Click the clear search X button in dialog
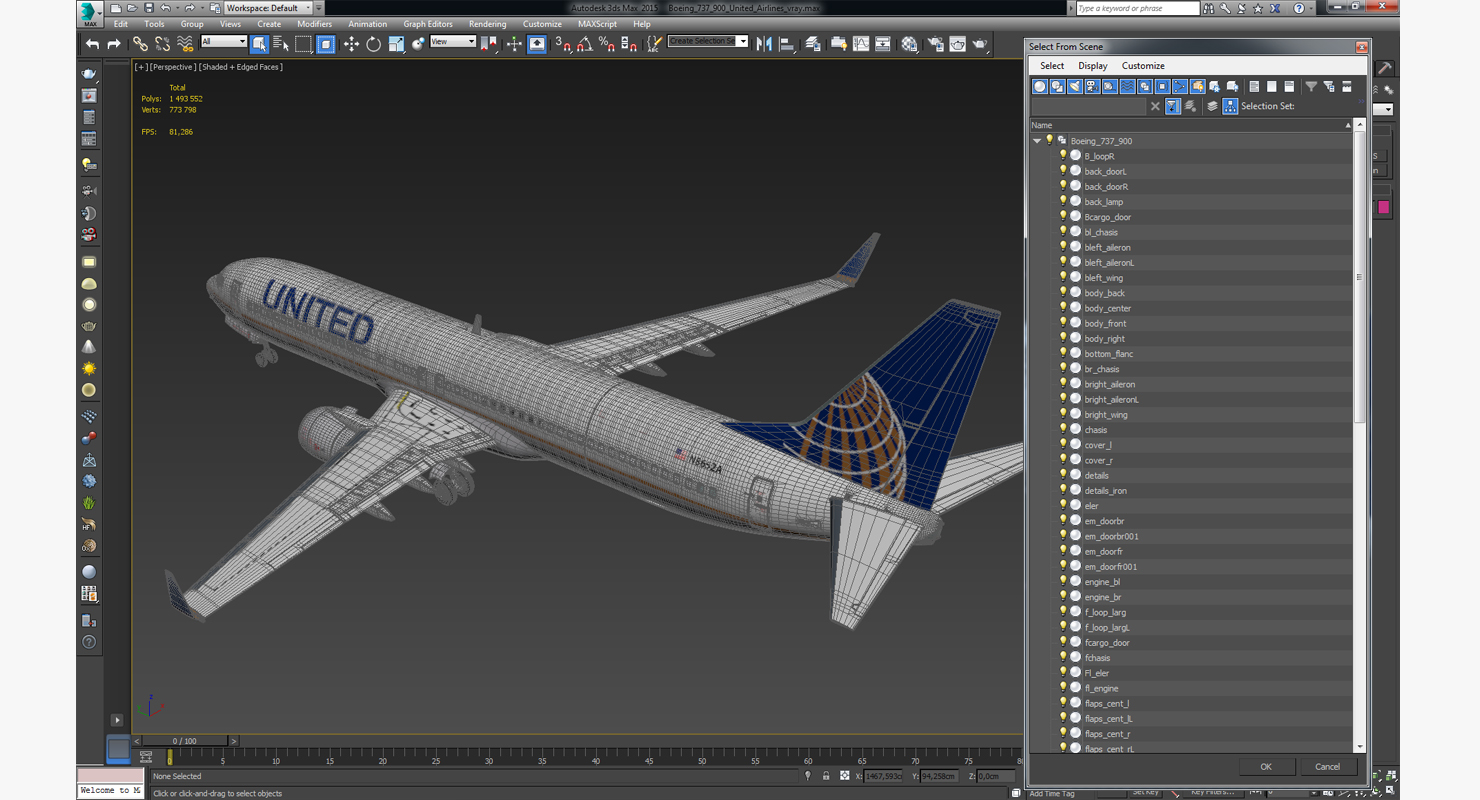Screen dimensions: 1480x800 [1155, 106]
